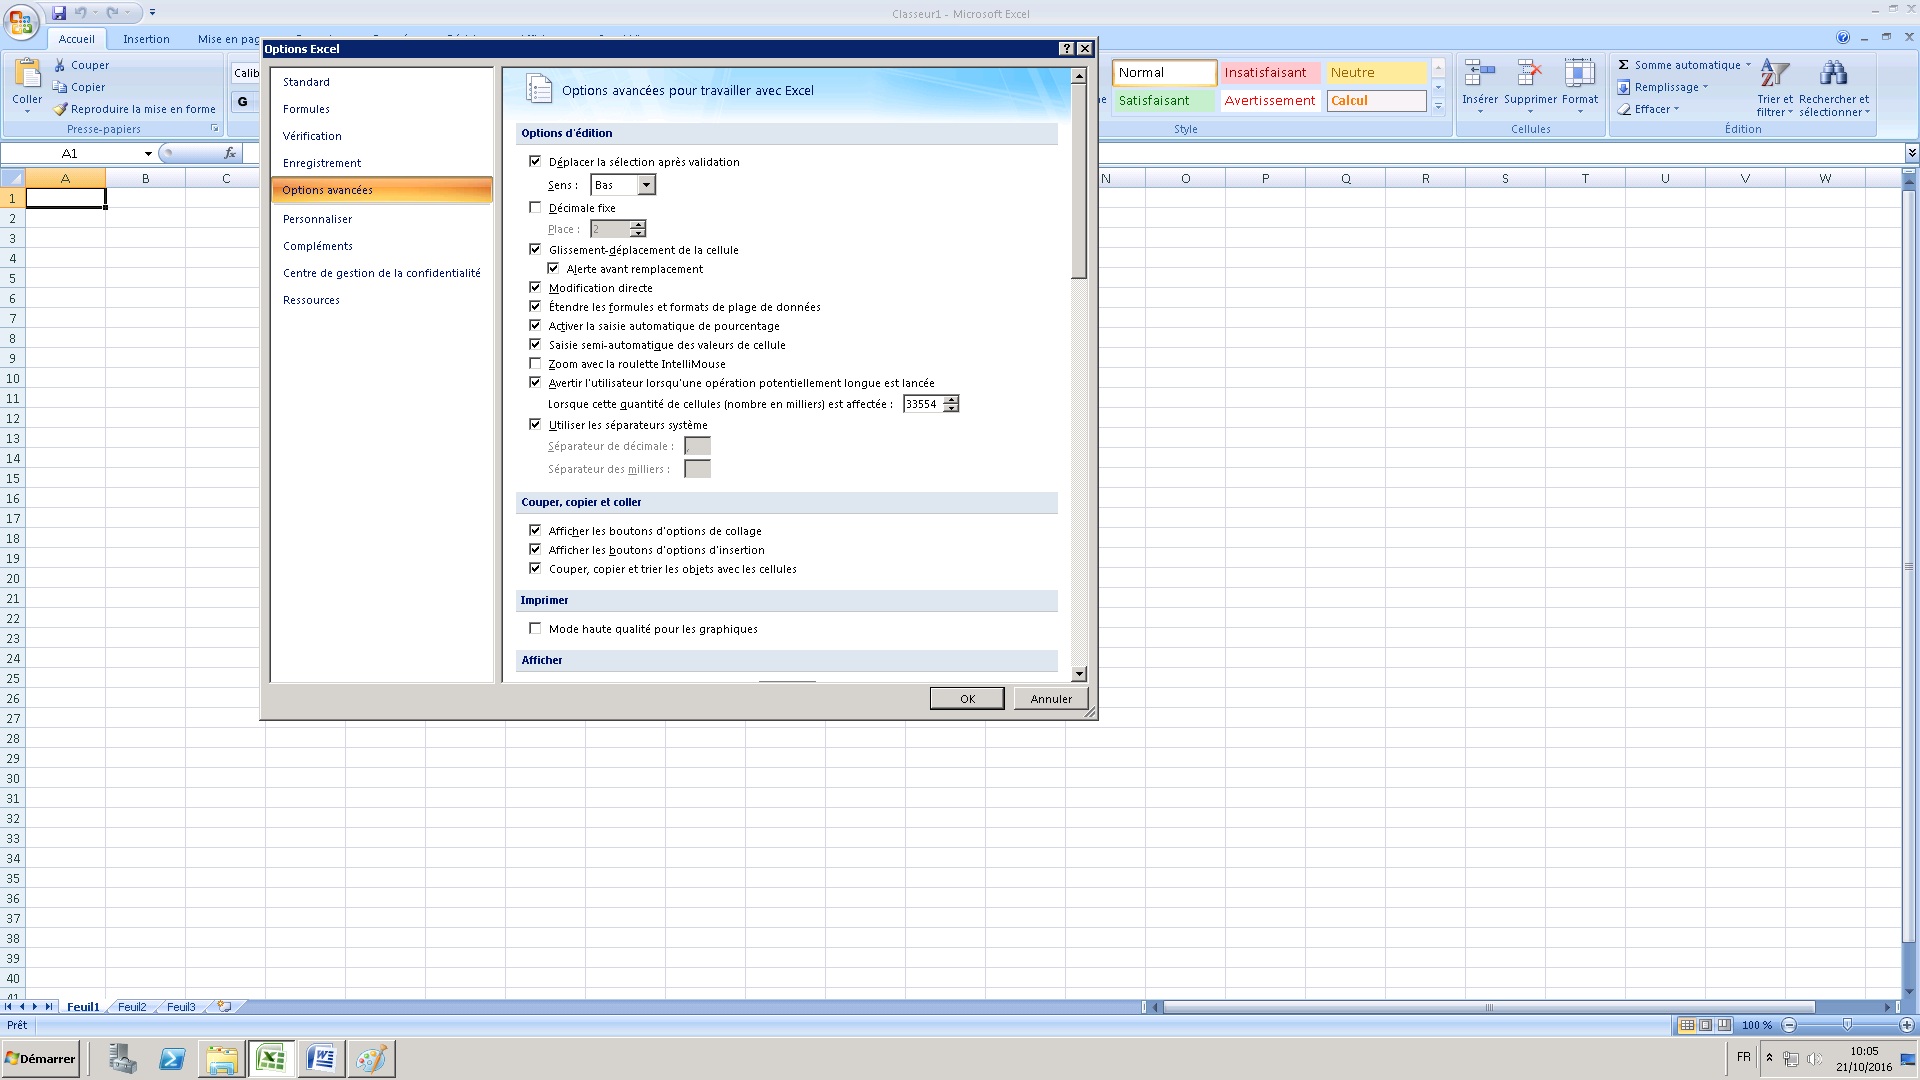This screenshot has width=1920, height=1080.
Task: Apply the Neutre cell style
Action: (1376, 72)
